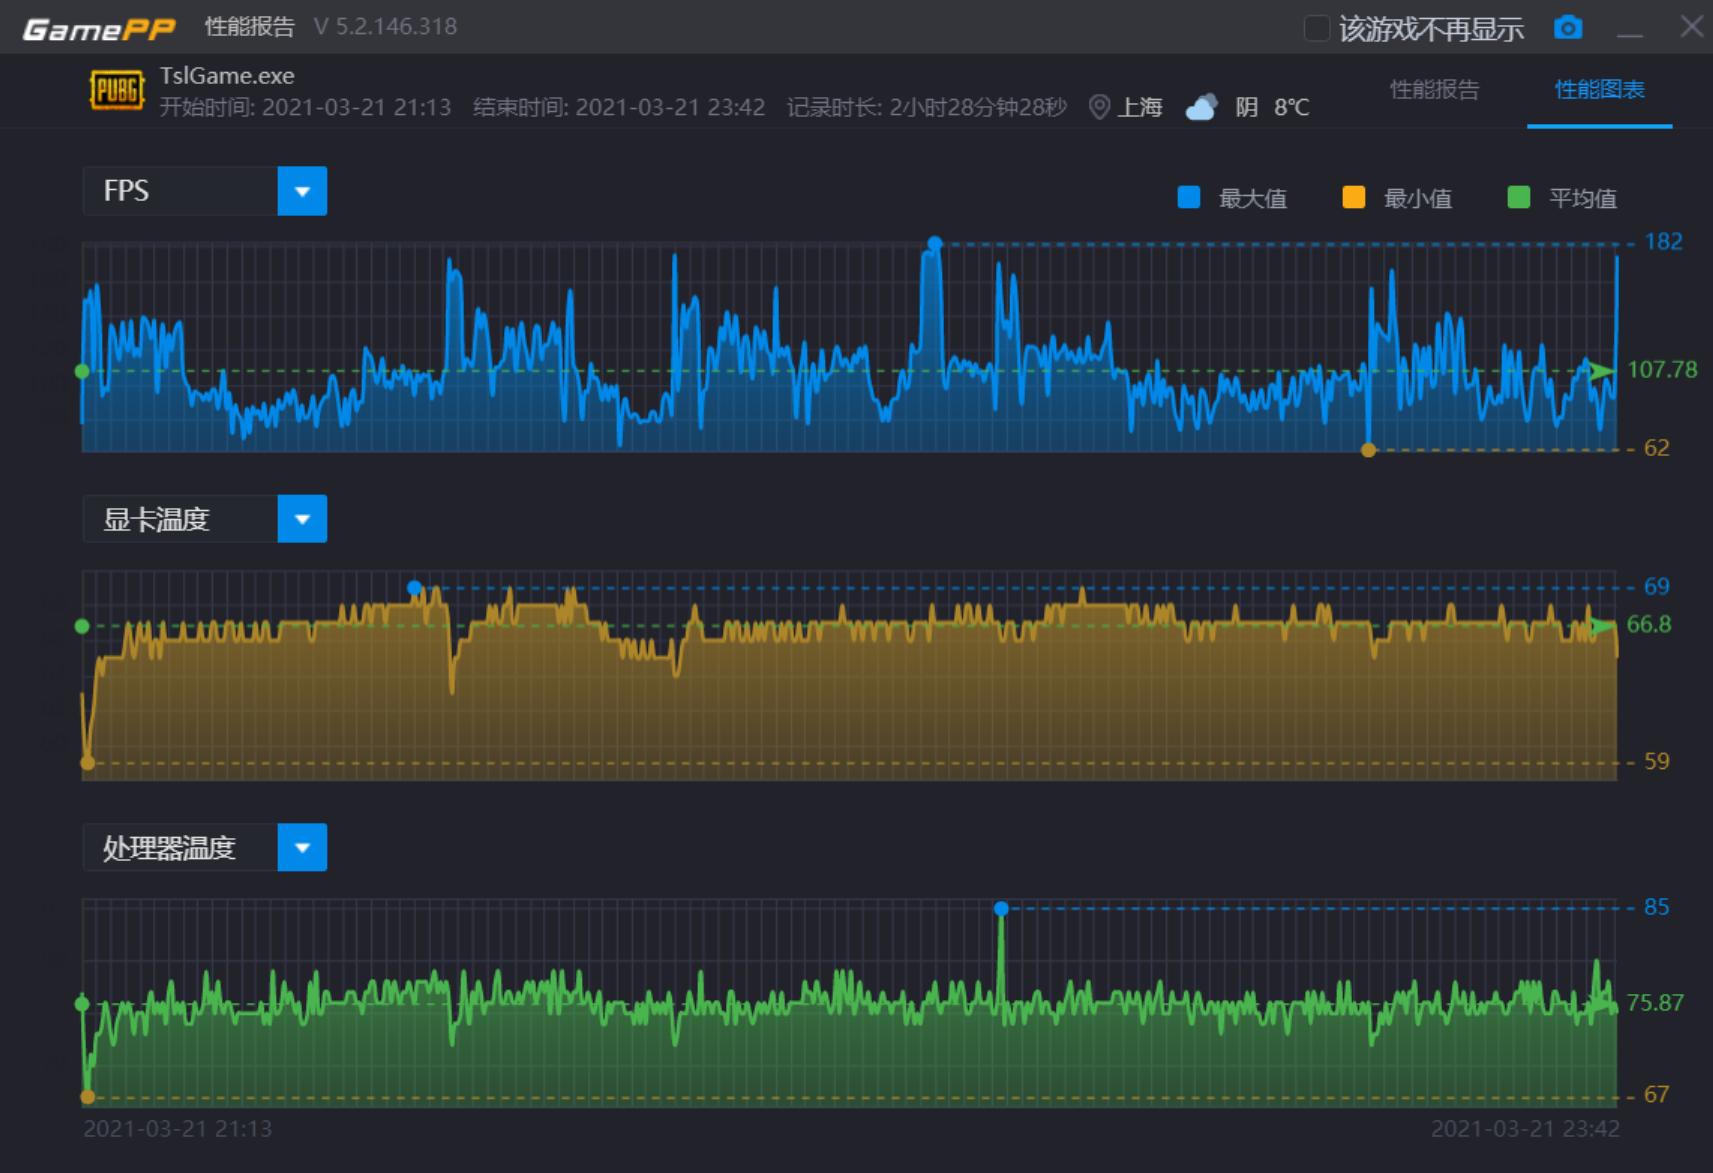The height and width of the screenshot is (1173, 1713).
Task: Expand the 显卡温度 dropdown arrow
Action: tap(302, 519)
